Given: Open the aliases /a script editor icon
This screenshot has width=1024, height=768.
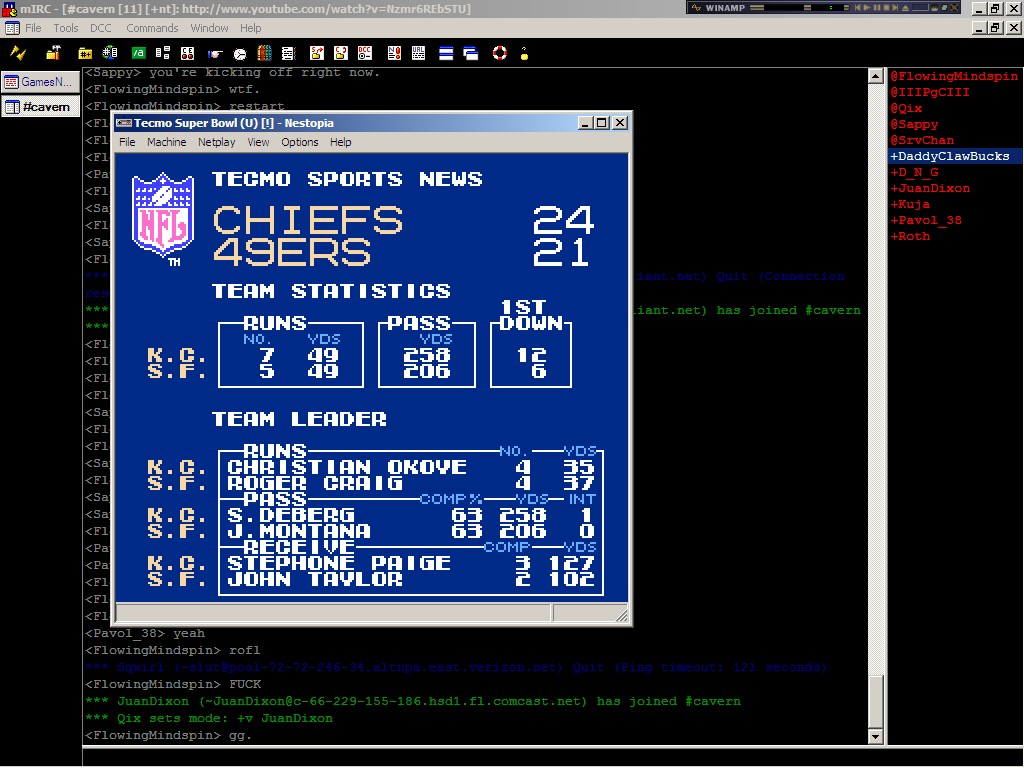Looking at the screenshot, I should (x=139, y=53).
